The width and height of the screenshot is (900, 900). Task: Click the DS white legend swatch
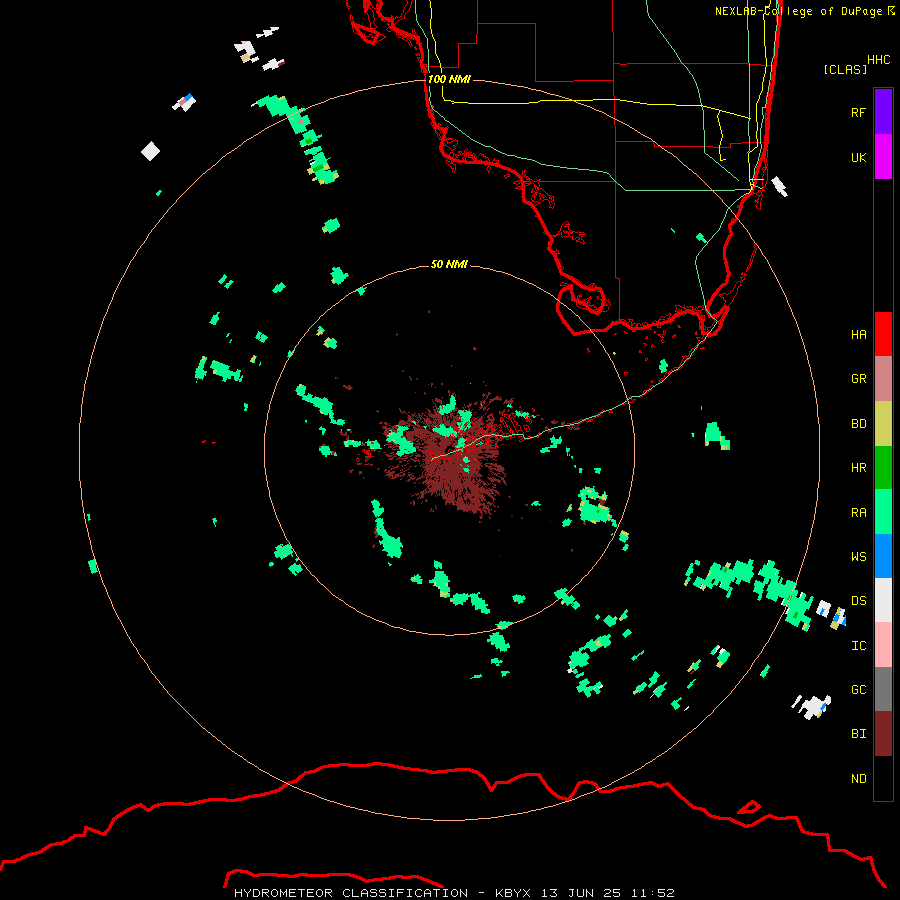[883, 600]
